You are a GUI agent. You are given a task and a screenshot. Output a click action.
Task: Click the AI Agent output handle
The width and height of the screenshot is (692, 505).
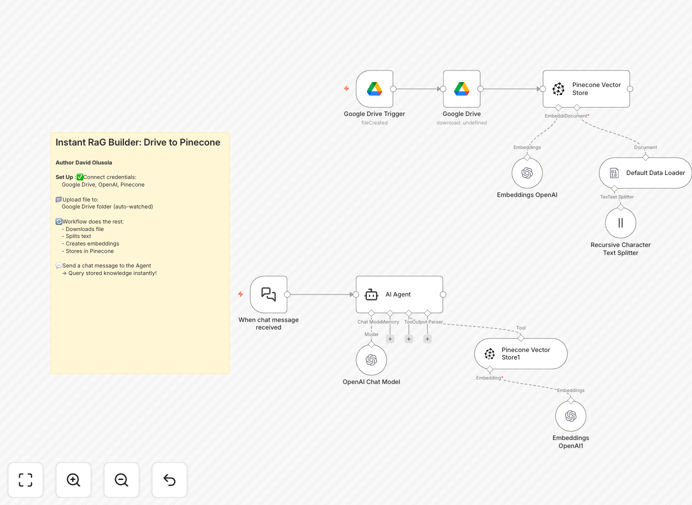click(x=443, y=294)
